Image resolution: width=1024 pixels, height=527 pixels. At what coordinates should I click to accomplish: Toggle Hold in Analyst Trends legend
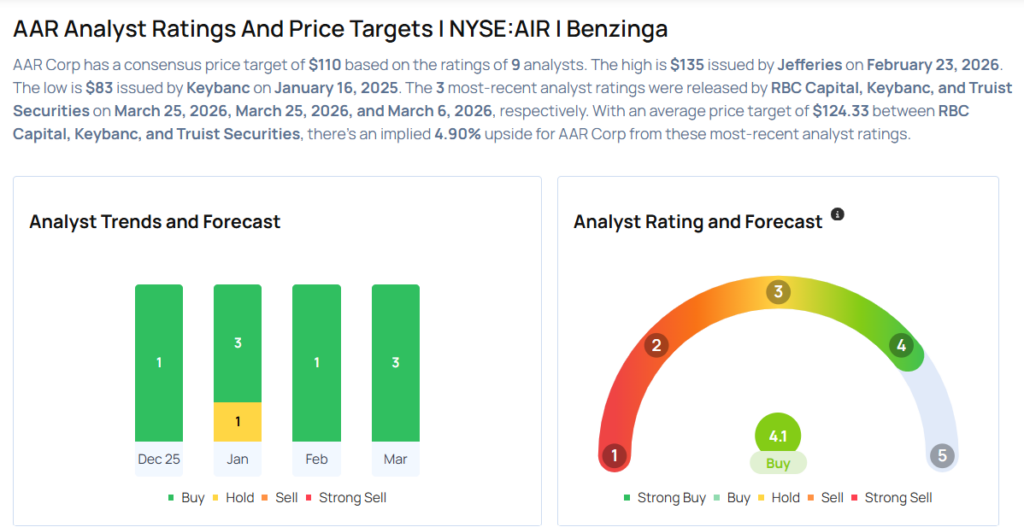pos(238,497)
